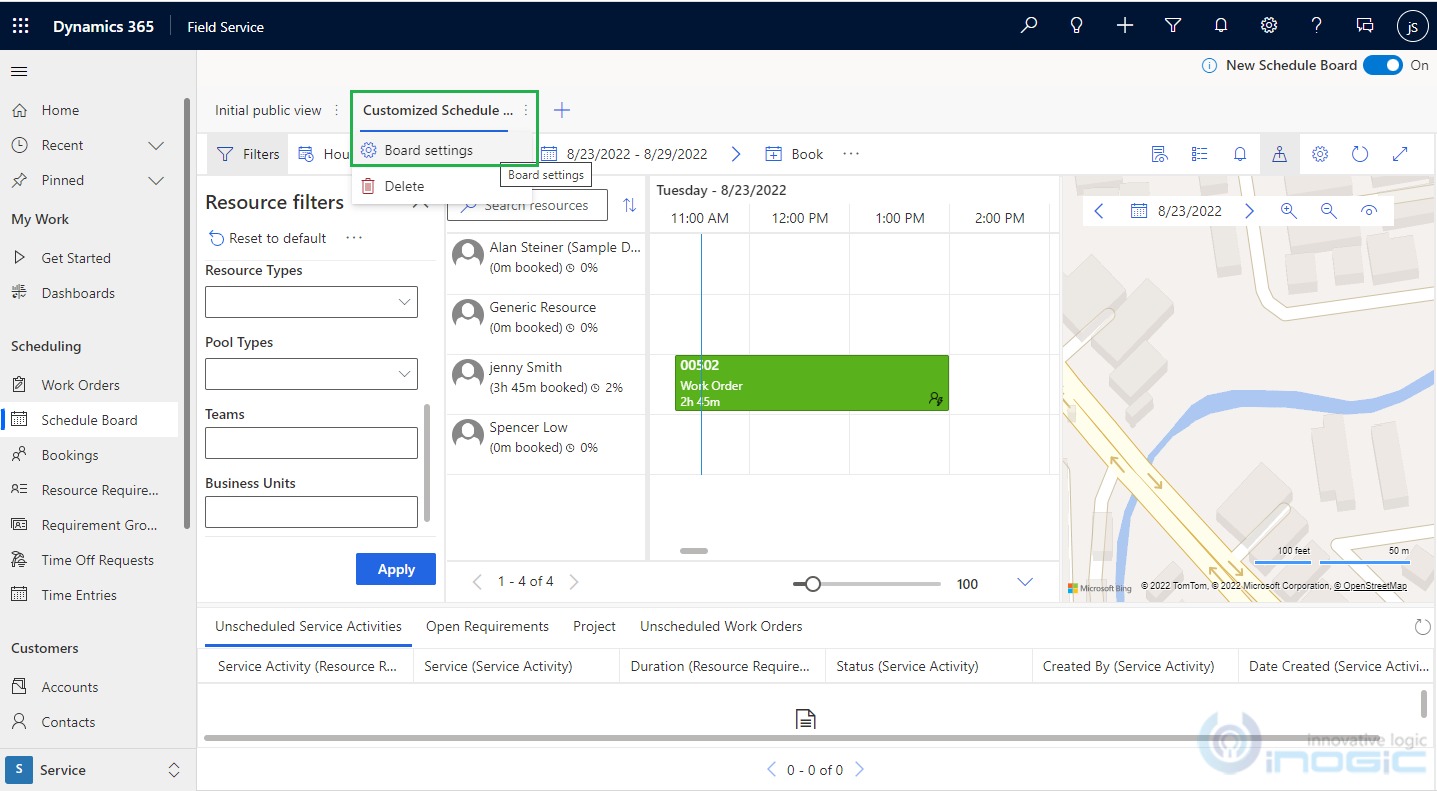Toggle the Filters pane button

249,154
